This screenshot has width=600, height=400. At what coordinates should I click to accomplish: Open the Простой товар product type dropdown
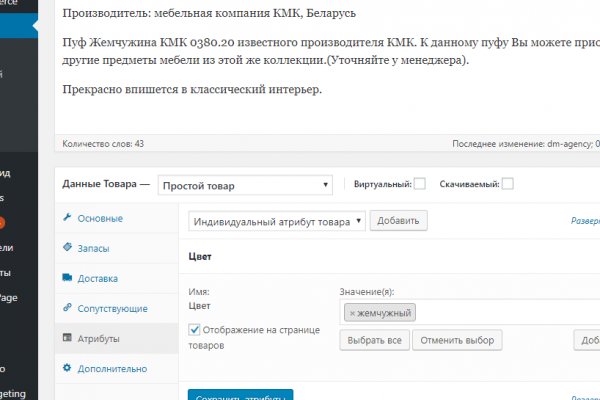pos(246,185)
